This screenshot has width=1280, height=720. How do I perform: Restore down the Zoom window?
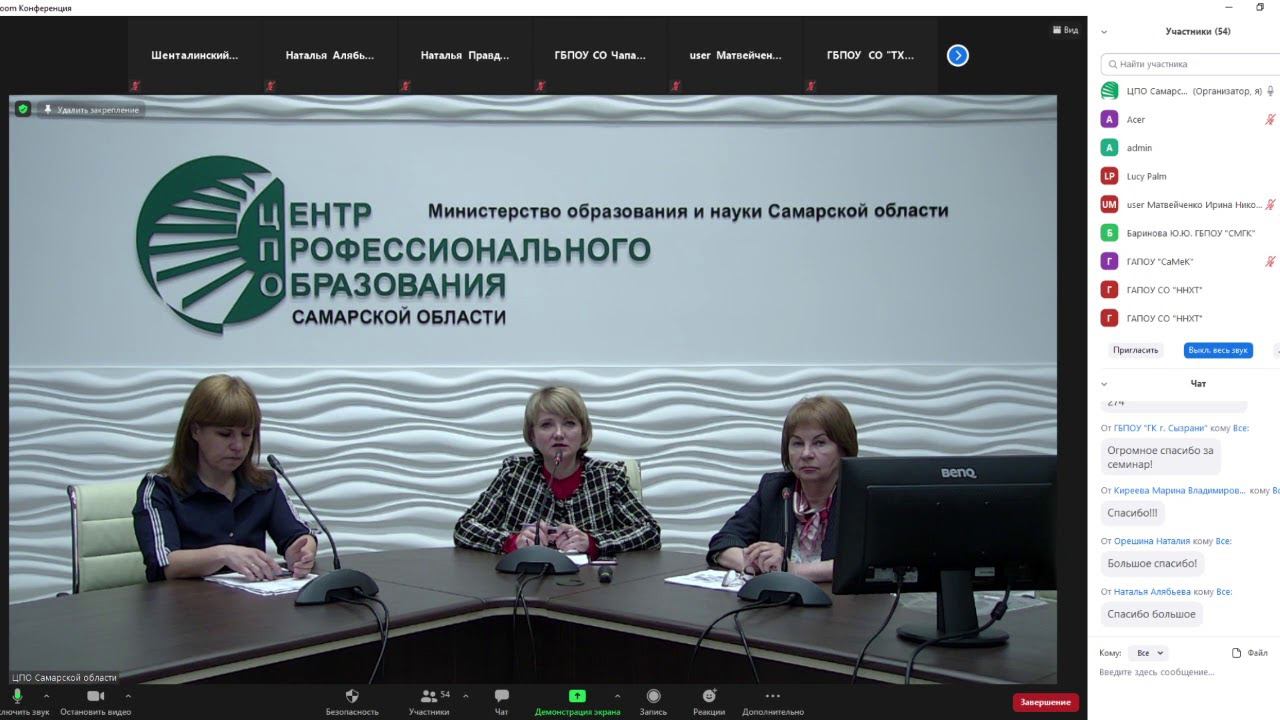(1260, 7)
